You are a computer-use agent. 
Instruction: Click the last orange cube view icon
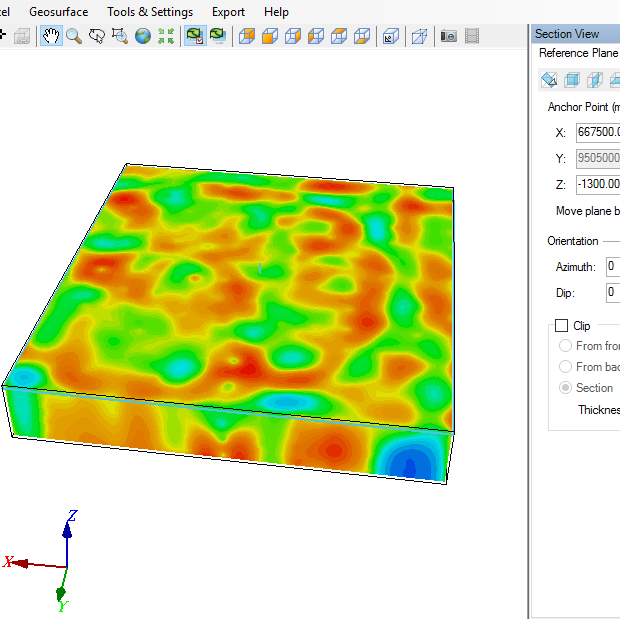[x=362, y=36]
